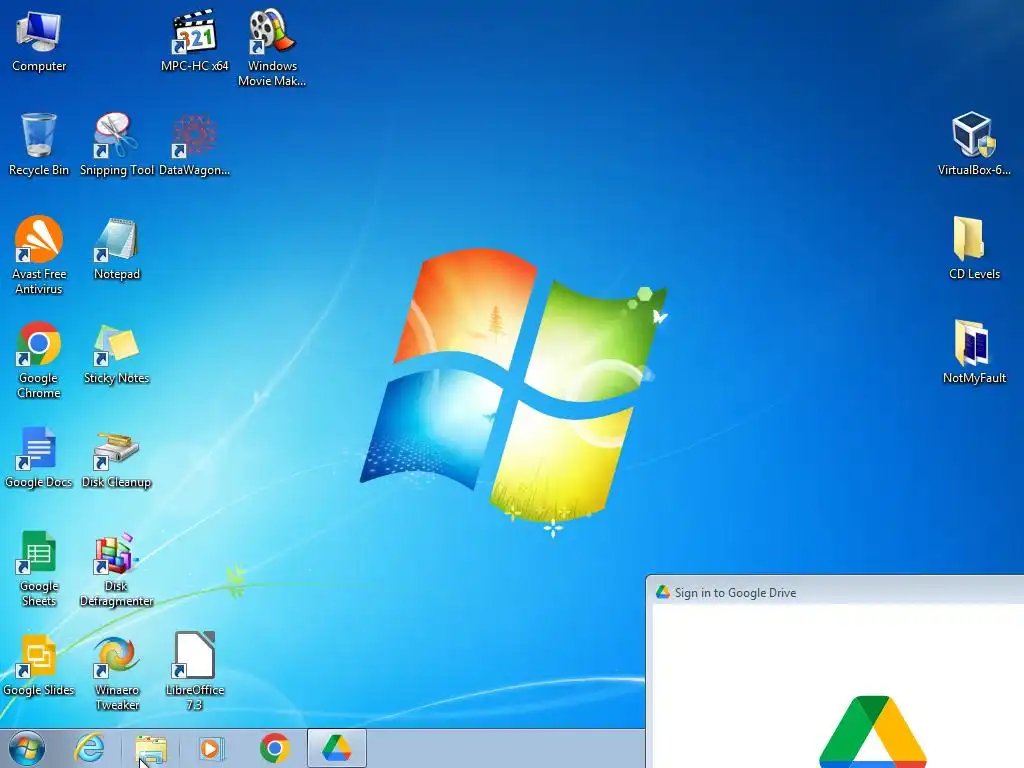Select the Sticky Notes shortcut
This screenshot has height=768, width=1024.
pyautogui.click(x=116, y=353)
